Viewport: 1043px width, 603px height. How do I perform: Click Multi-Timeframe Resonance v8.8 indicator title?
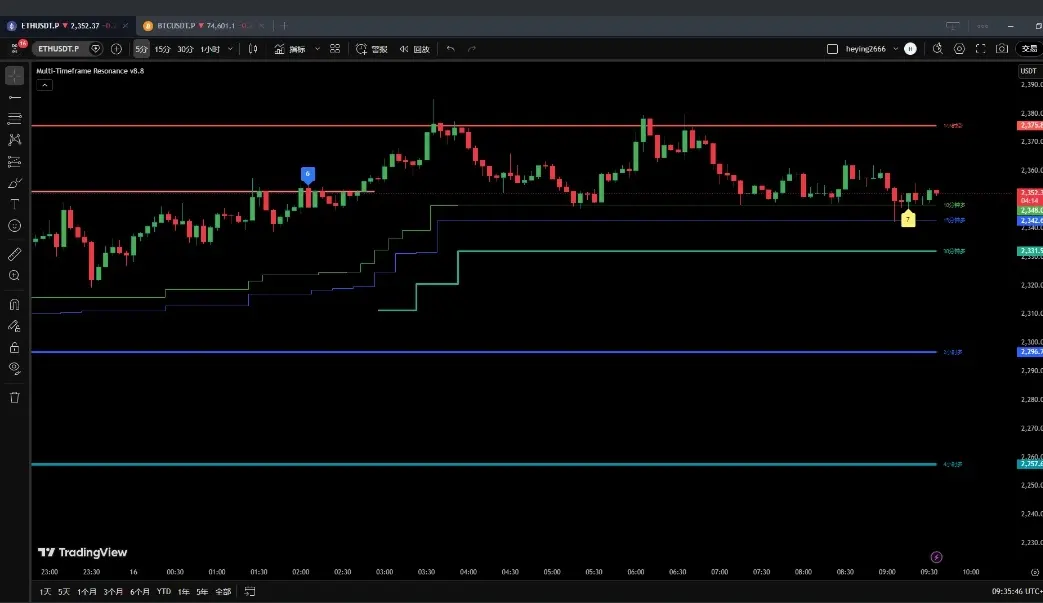tap(90, 71)
